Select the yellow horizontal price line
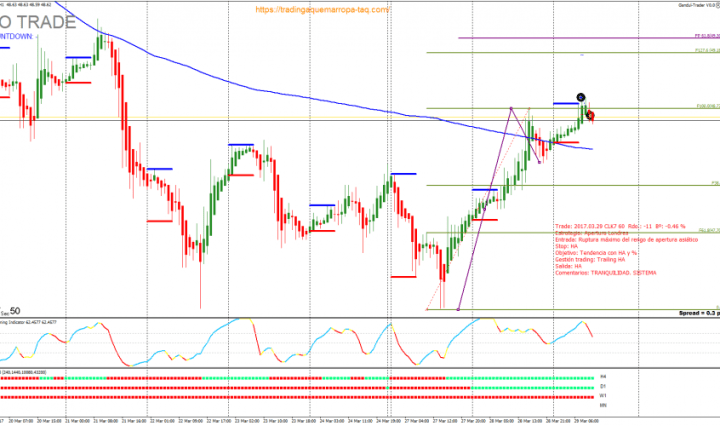The image size is (720, 426). (x=300, y=120)
